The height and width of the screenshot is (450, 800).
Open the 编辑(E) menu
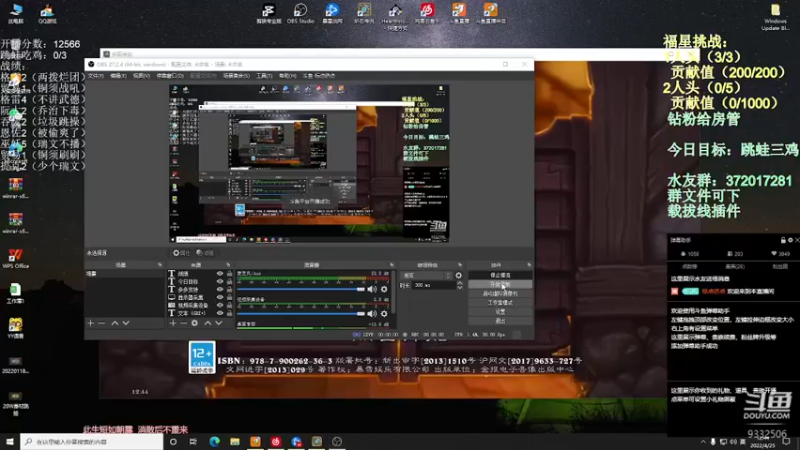118,76
